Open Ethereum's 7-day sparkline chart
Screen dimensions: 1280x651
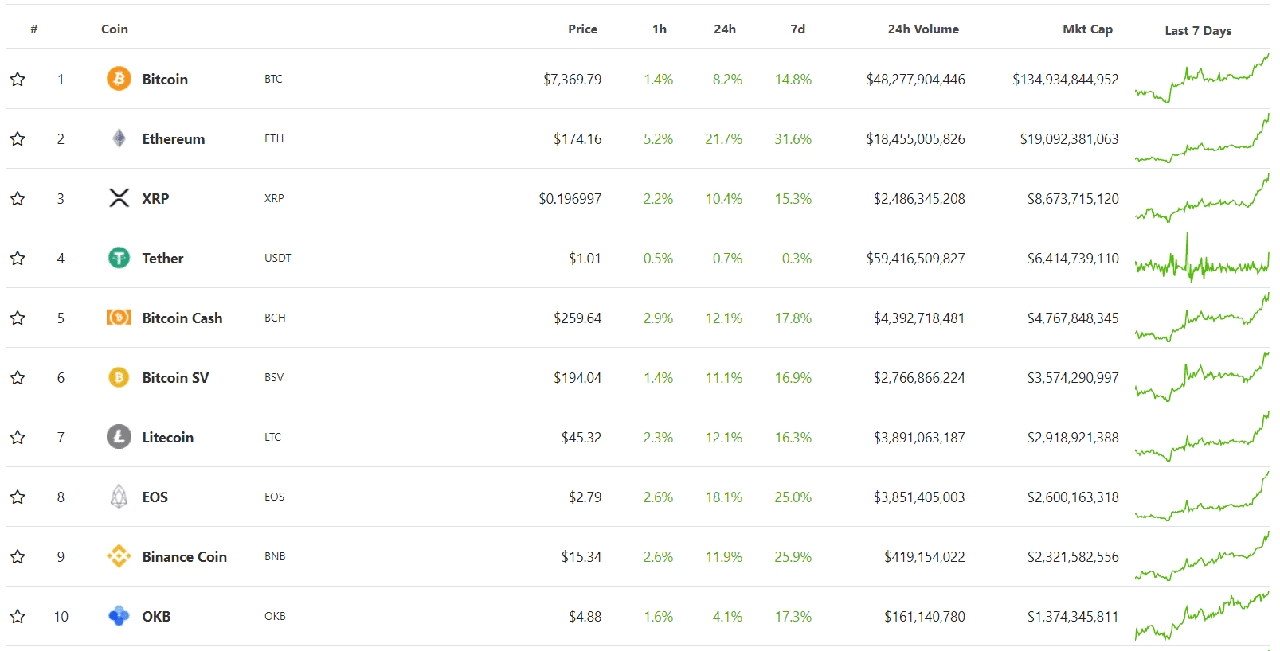[1202, 138]
